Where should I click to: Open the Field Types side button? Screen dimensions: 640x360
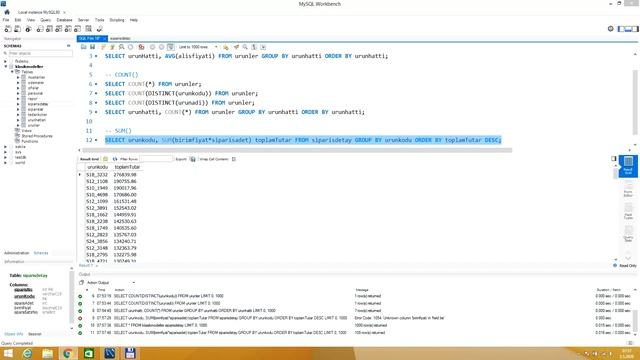point(628,211)
